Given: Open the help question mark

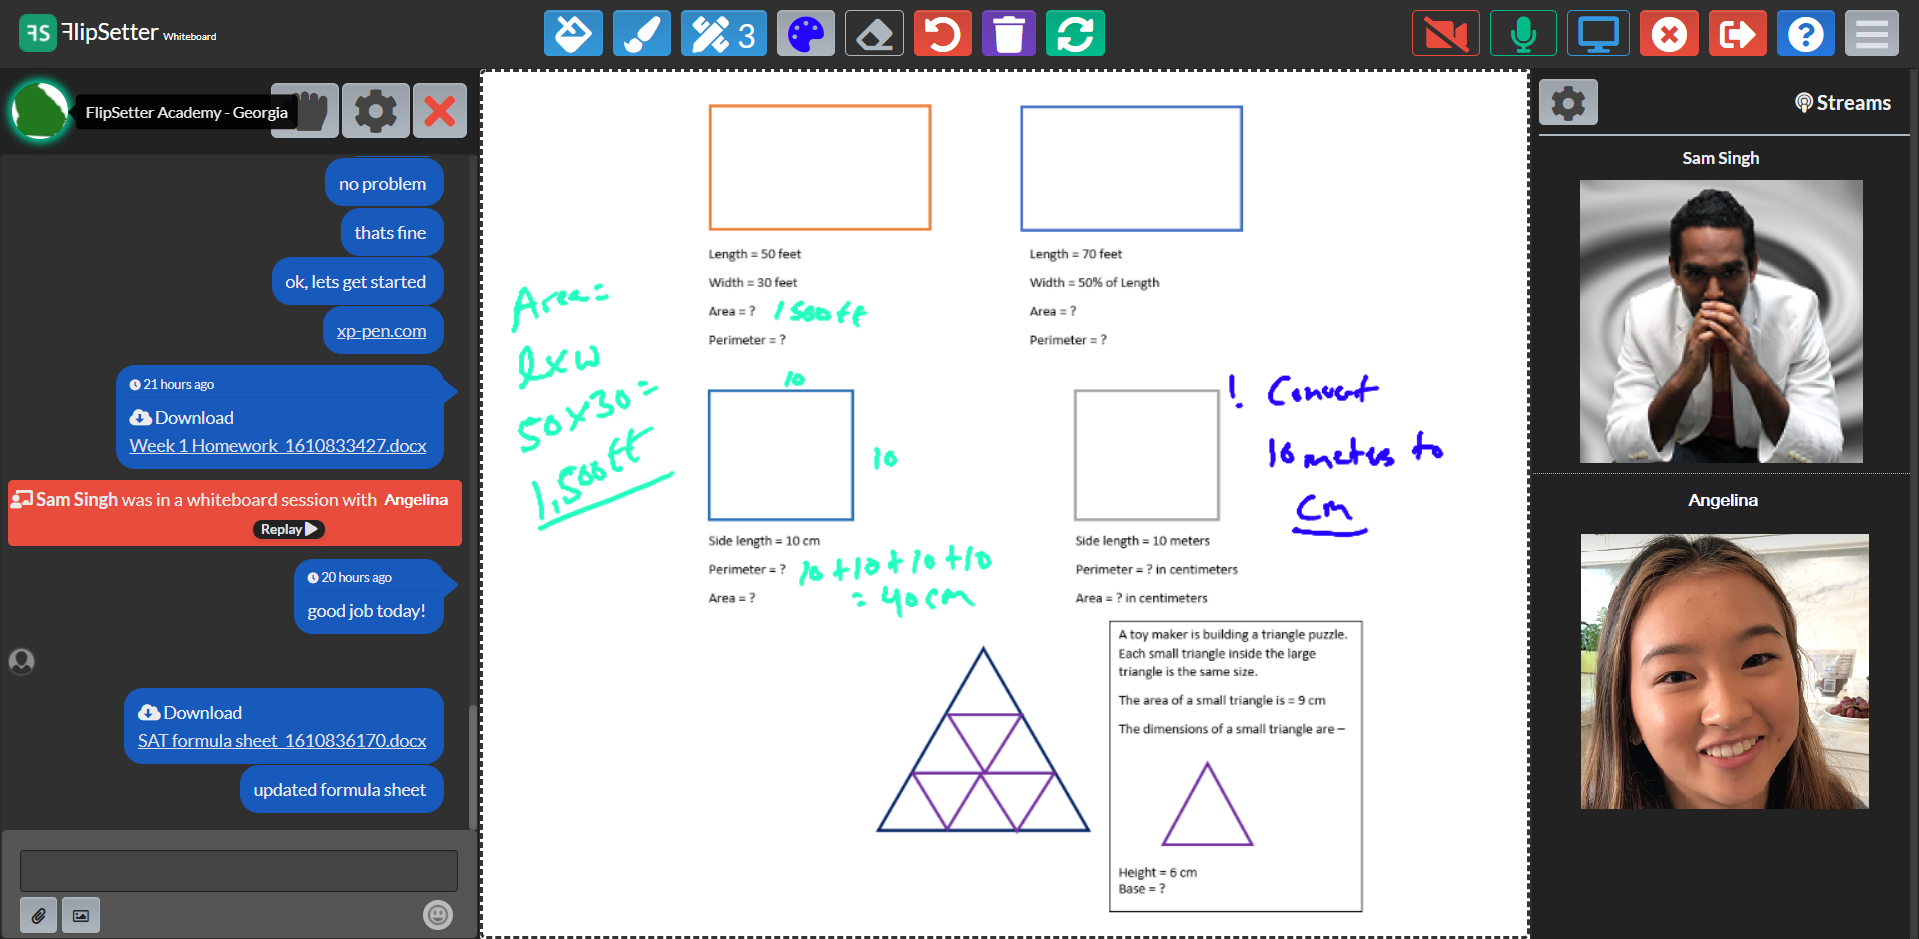Looking at the screenshot, I should click(1805, 33).
